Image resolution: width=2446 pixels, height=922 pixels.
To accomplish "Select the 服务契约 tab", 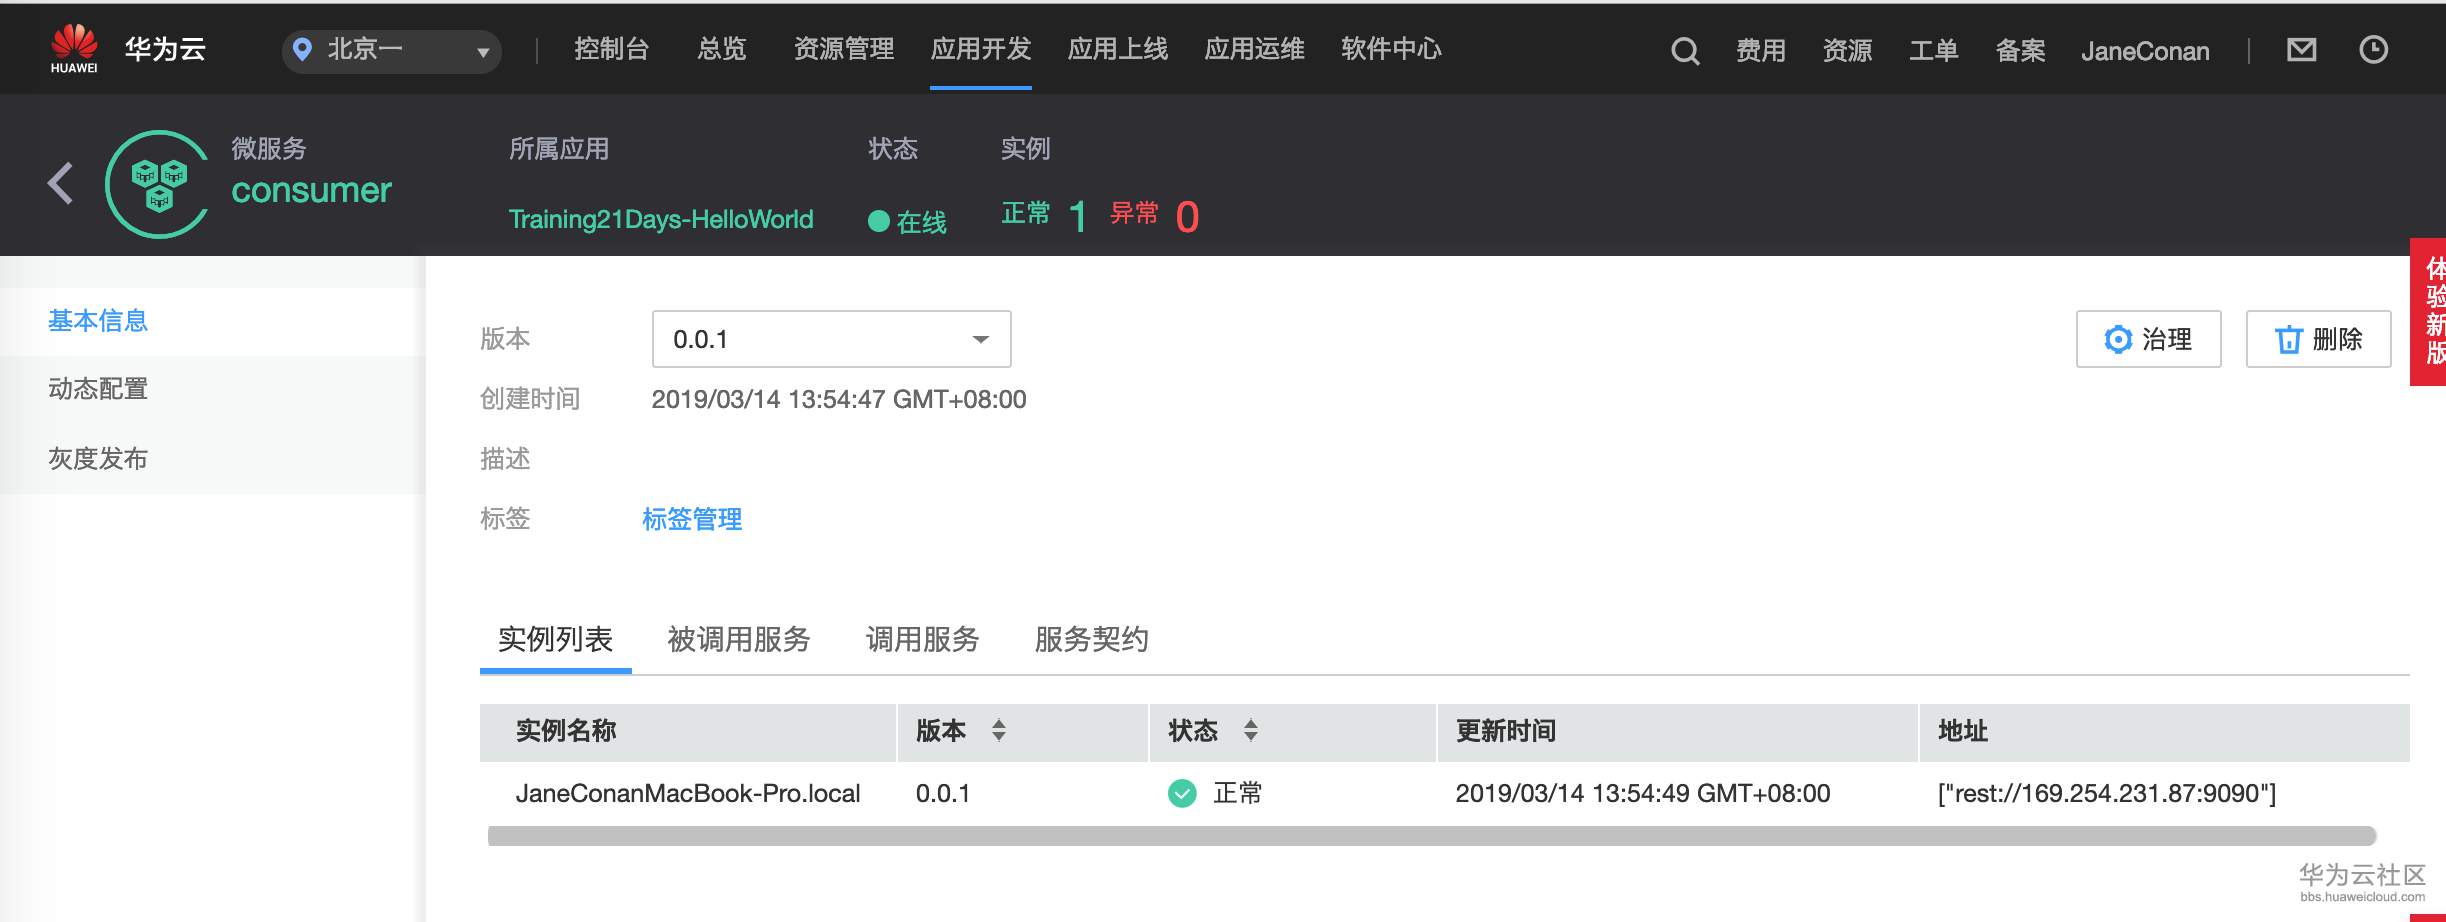I will [x=1091, y=639].
